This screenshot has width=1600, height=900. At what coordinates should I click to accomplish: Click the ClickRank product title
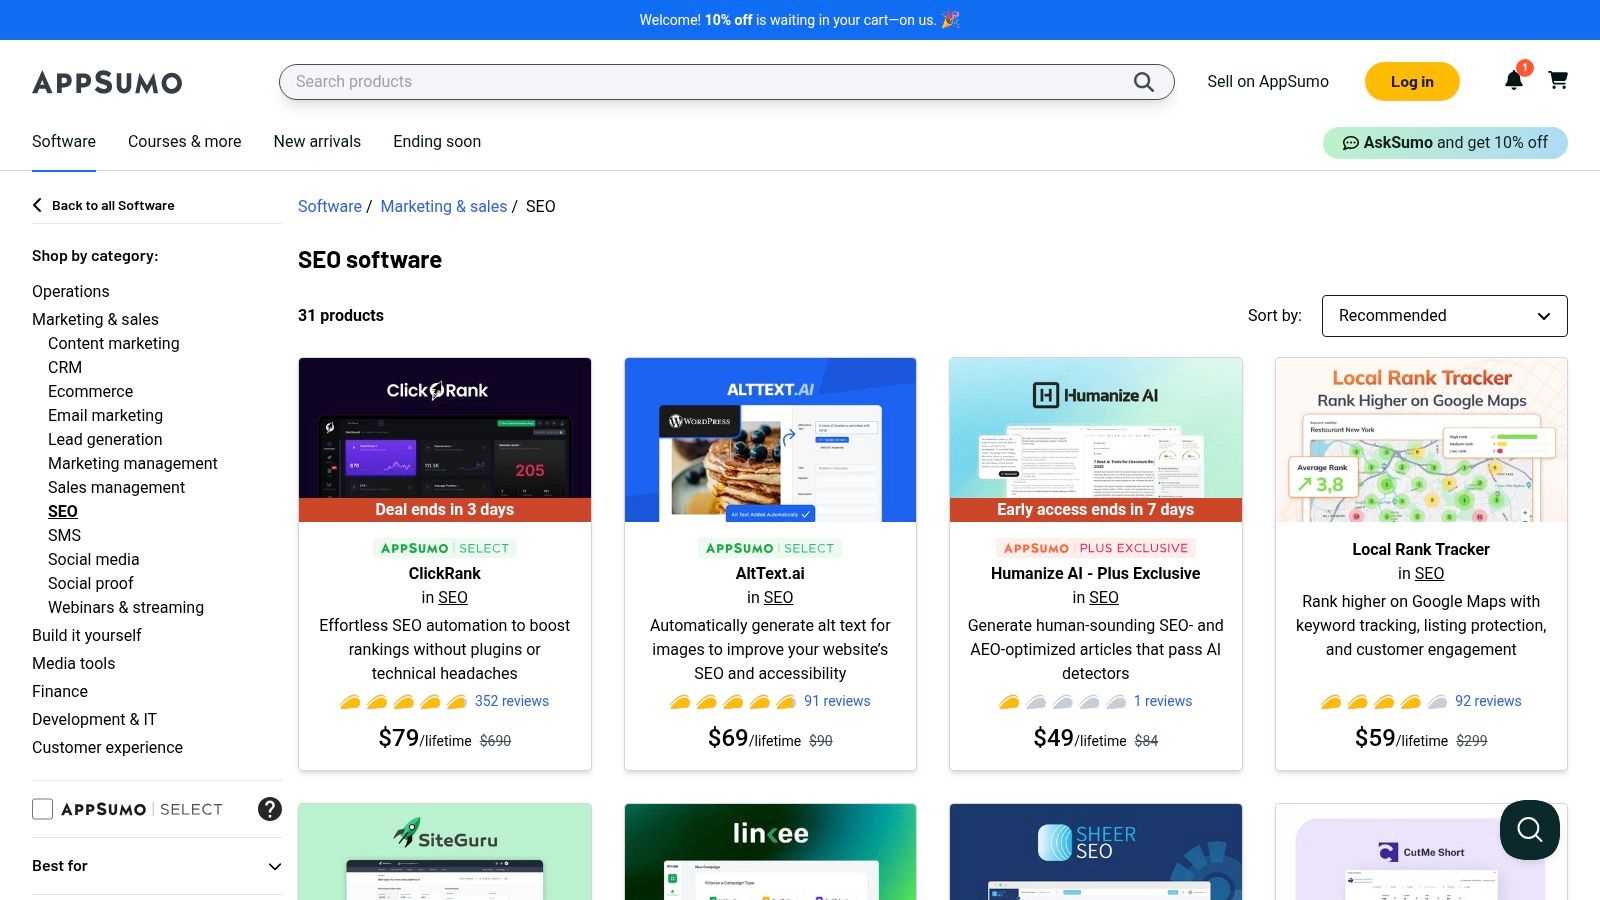click(445, 573)
